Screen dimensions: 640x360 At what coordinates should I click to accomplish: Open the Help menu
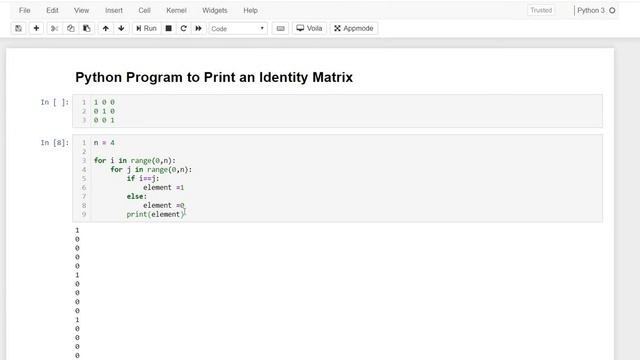pos(251,10)
